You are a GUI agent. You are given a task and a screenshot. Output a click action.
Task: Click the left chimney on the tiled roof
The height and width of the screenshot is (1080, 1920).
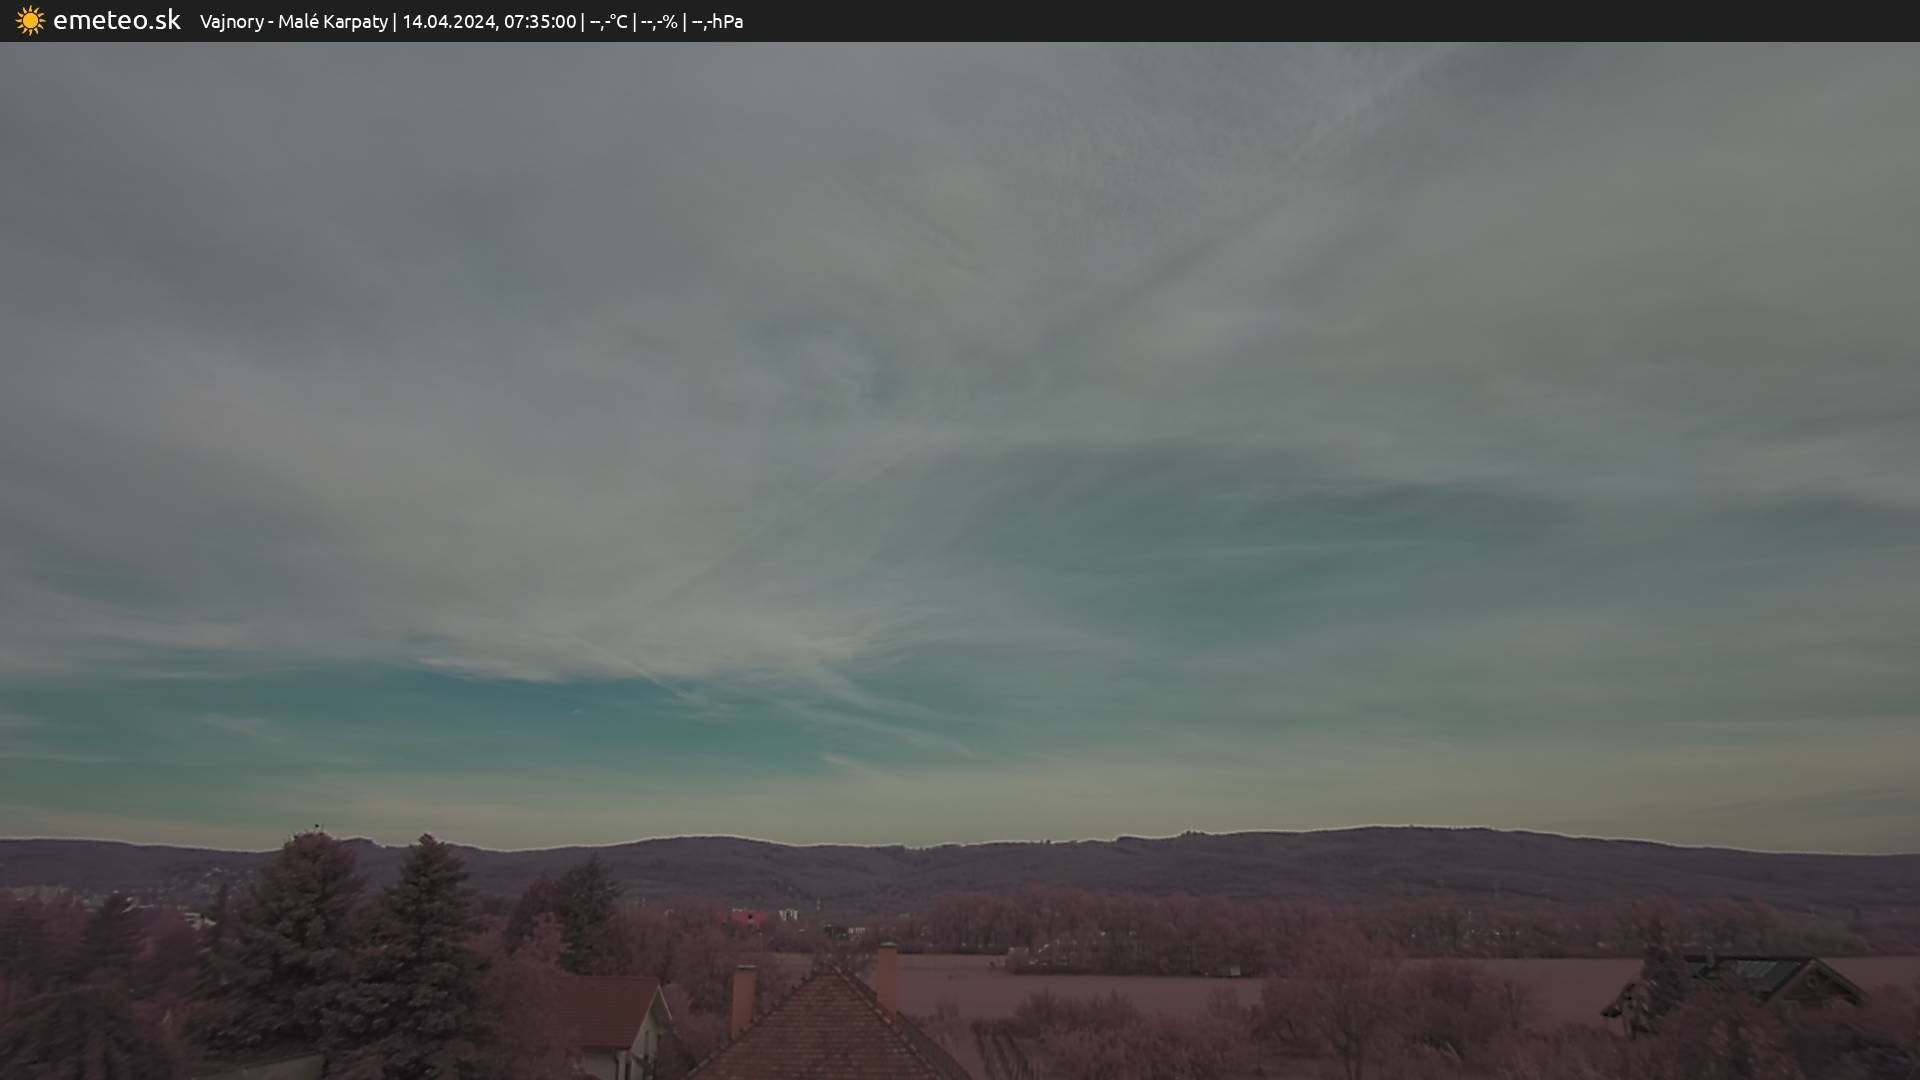click(743, 999)
